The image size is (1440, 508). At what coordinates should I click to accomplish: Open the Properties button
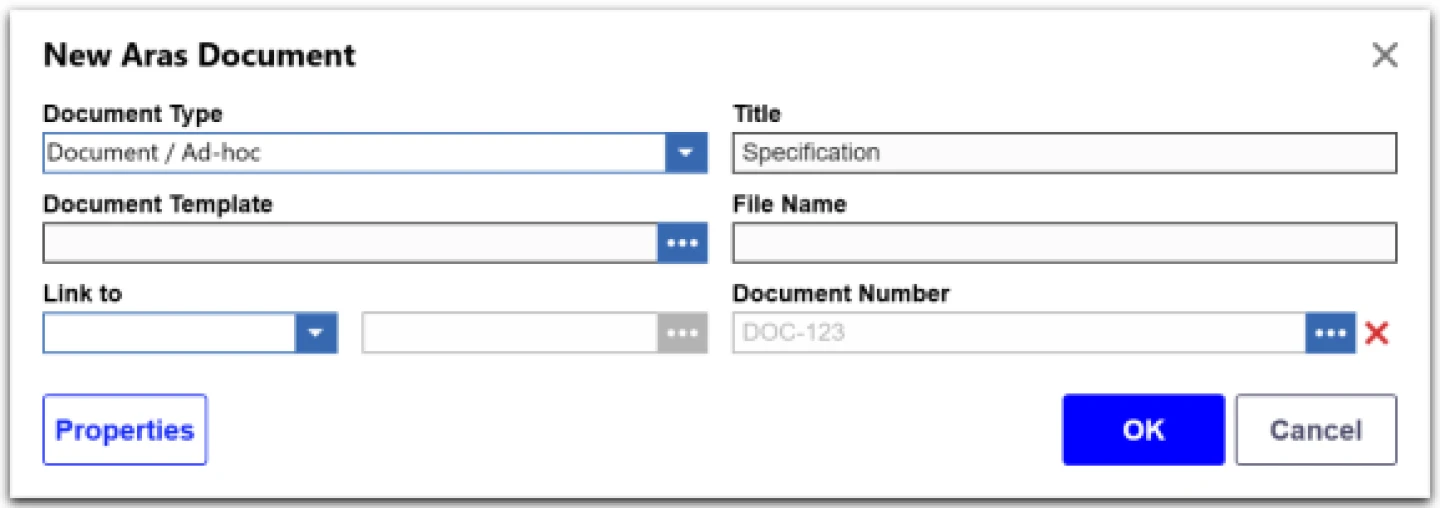tap(125, 430)
